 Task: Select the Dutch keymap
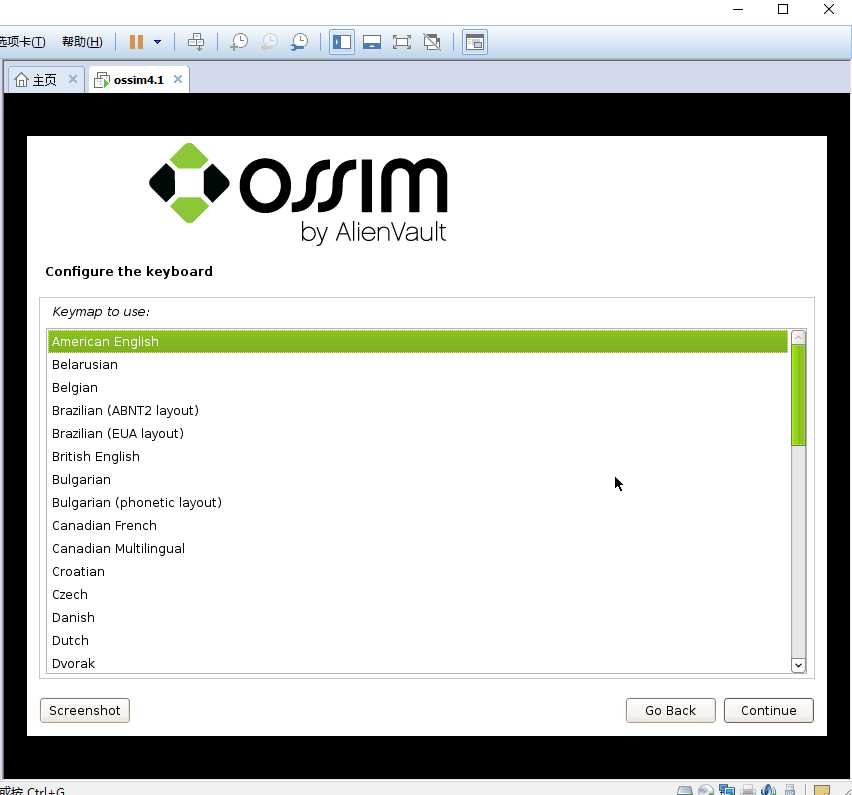point(417,641)
